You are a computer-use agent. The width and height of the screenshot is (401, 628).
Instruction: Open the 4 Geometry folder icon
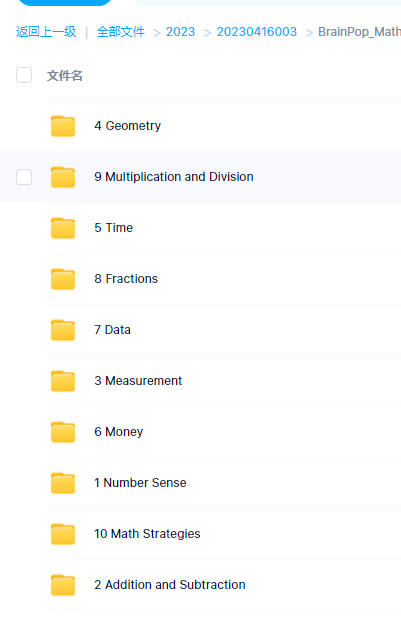click(x=63, y=126)
